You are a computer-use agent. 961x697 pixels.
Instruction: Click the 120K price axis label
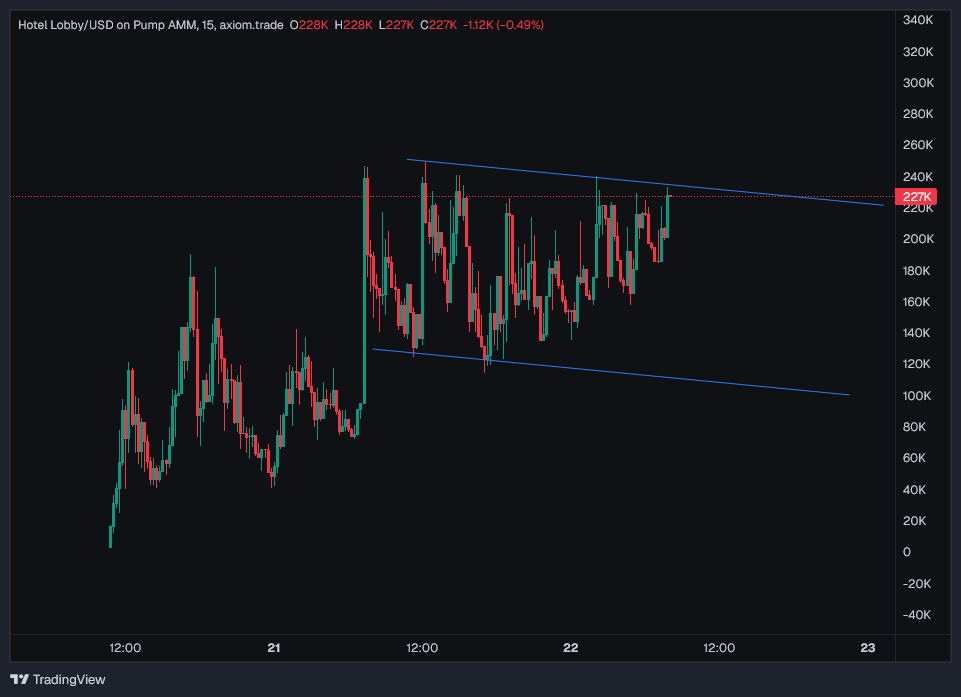pos(916,364)
